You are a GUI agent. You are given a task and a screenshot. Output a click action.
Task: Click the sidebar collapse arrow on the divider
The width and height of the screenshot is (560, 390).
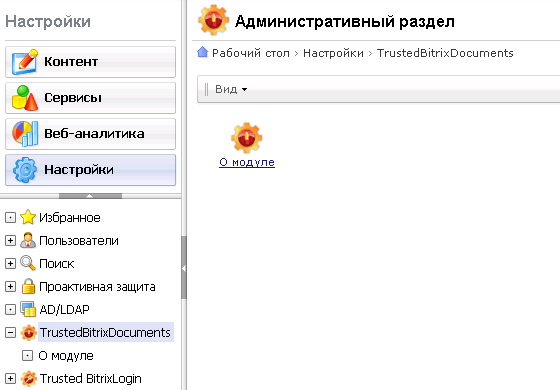click(x=184, y=268)
